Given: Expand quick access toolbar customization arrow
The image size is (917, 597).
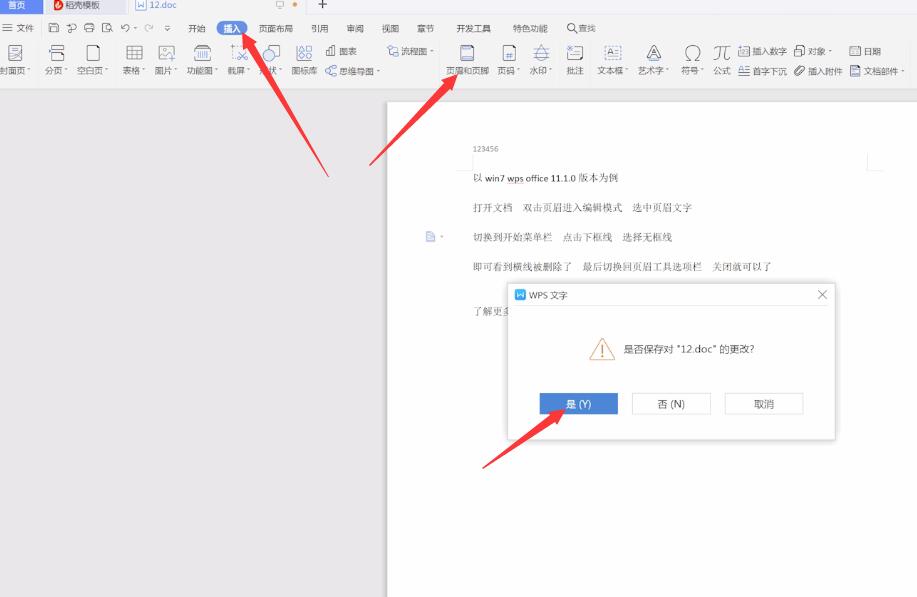Looking at the screenshot, I should click(167, 28).
